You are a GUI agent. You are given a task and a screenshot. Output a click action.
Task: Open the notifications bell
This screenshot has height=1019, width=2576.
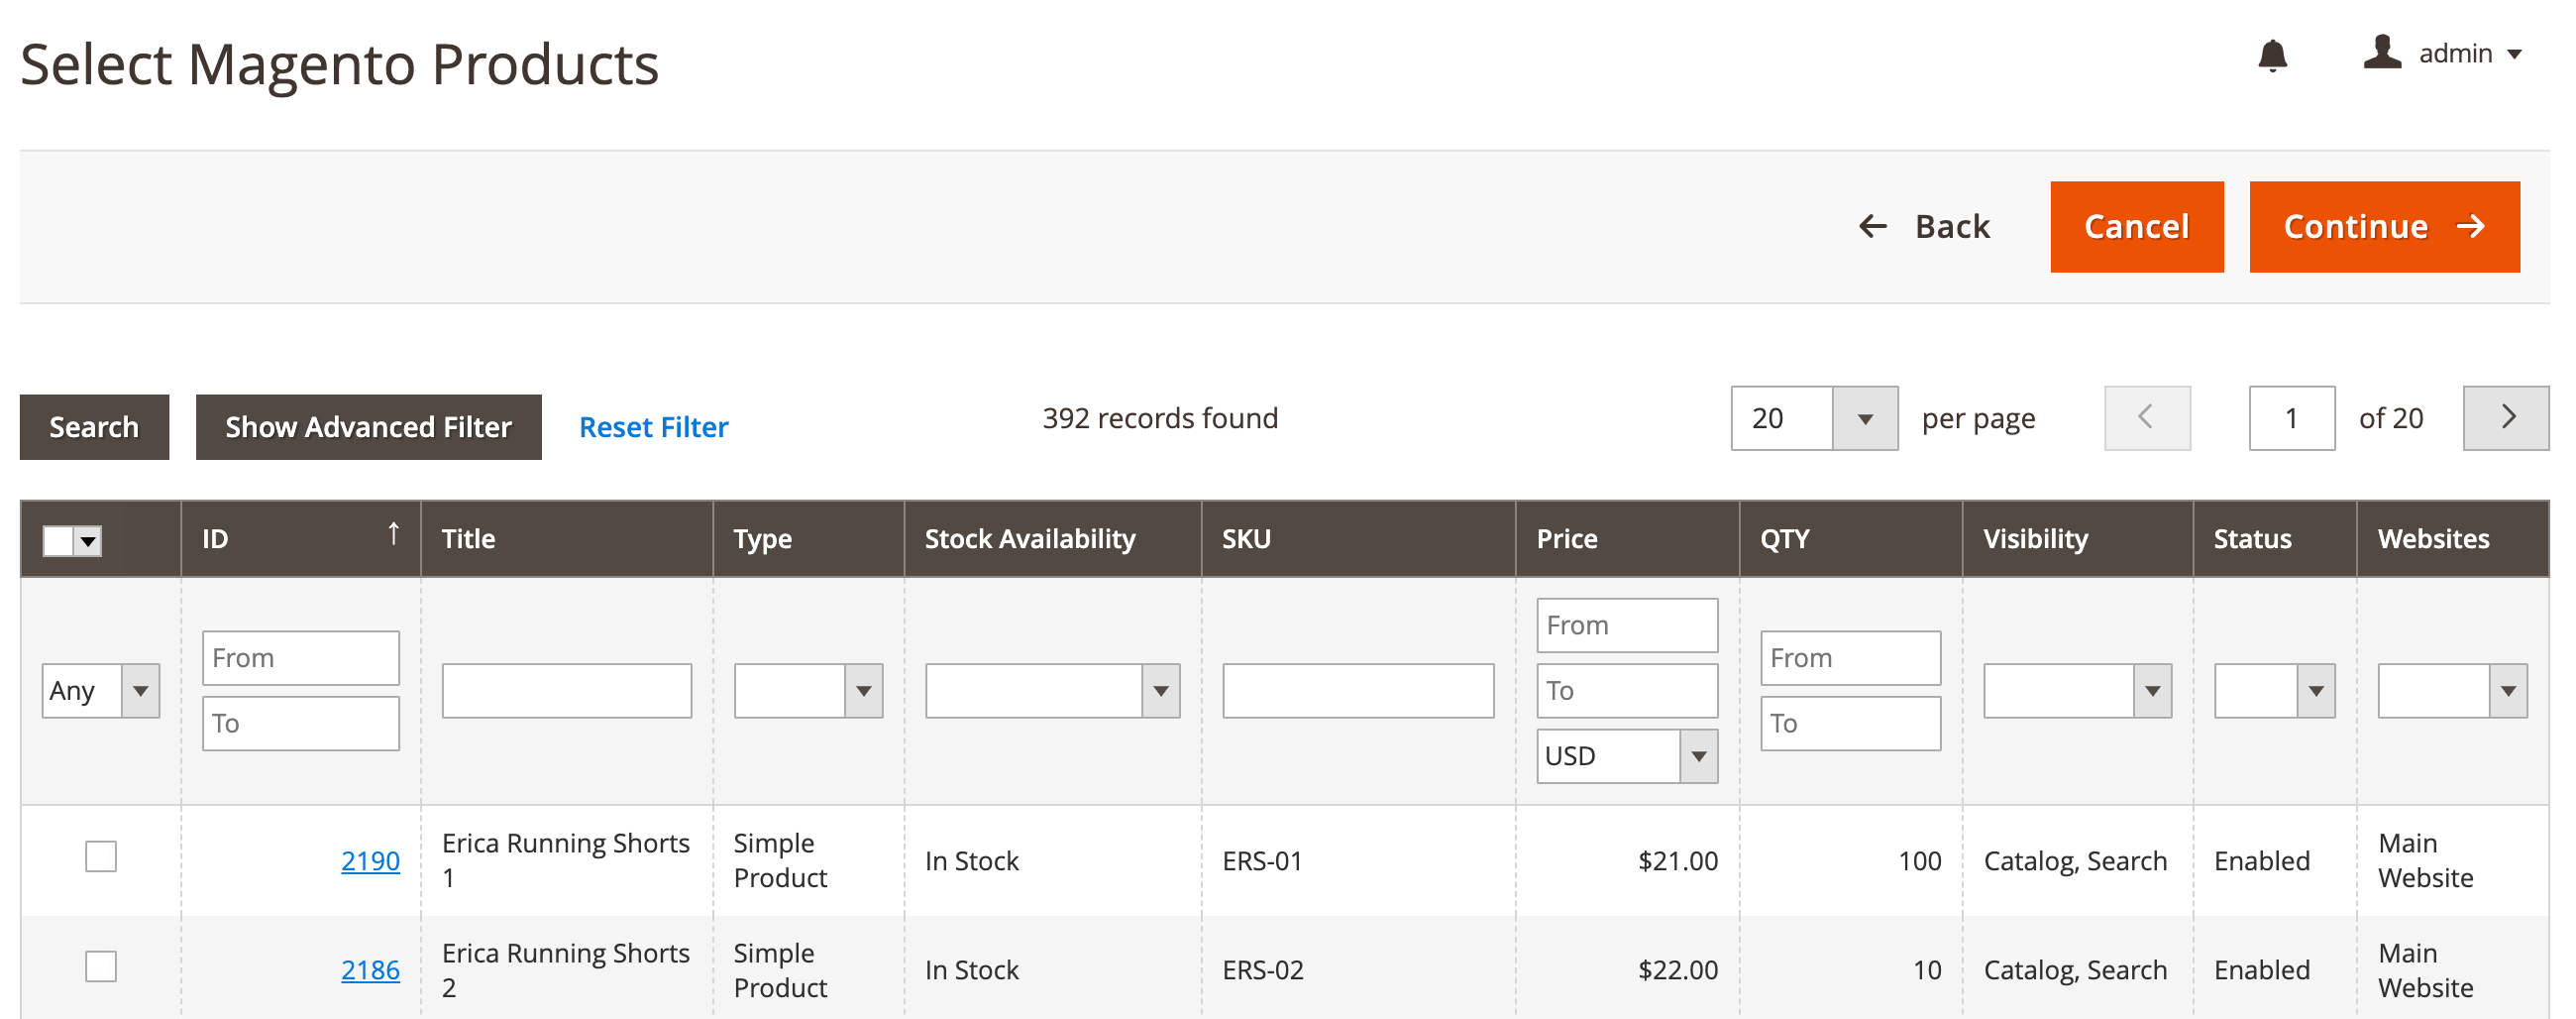tap(2272, 55)
